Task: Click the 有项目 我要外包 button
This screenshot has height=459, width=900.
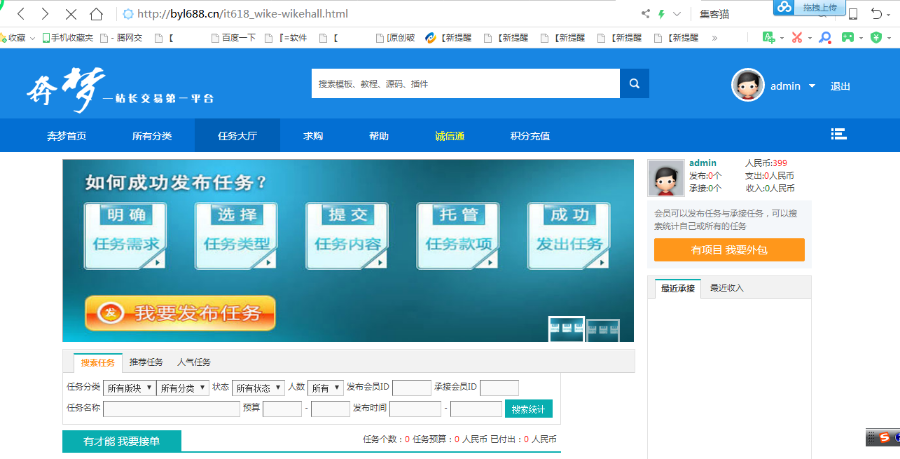Action: (729, 250)
